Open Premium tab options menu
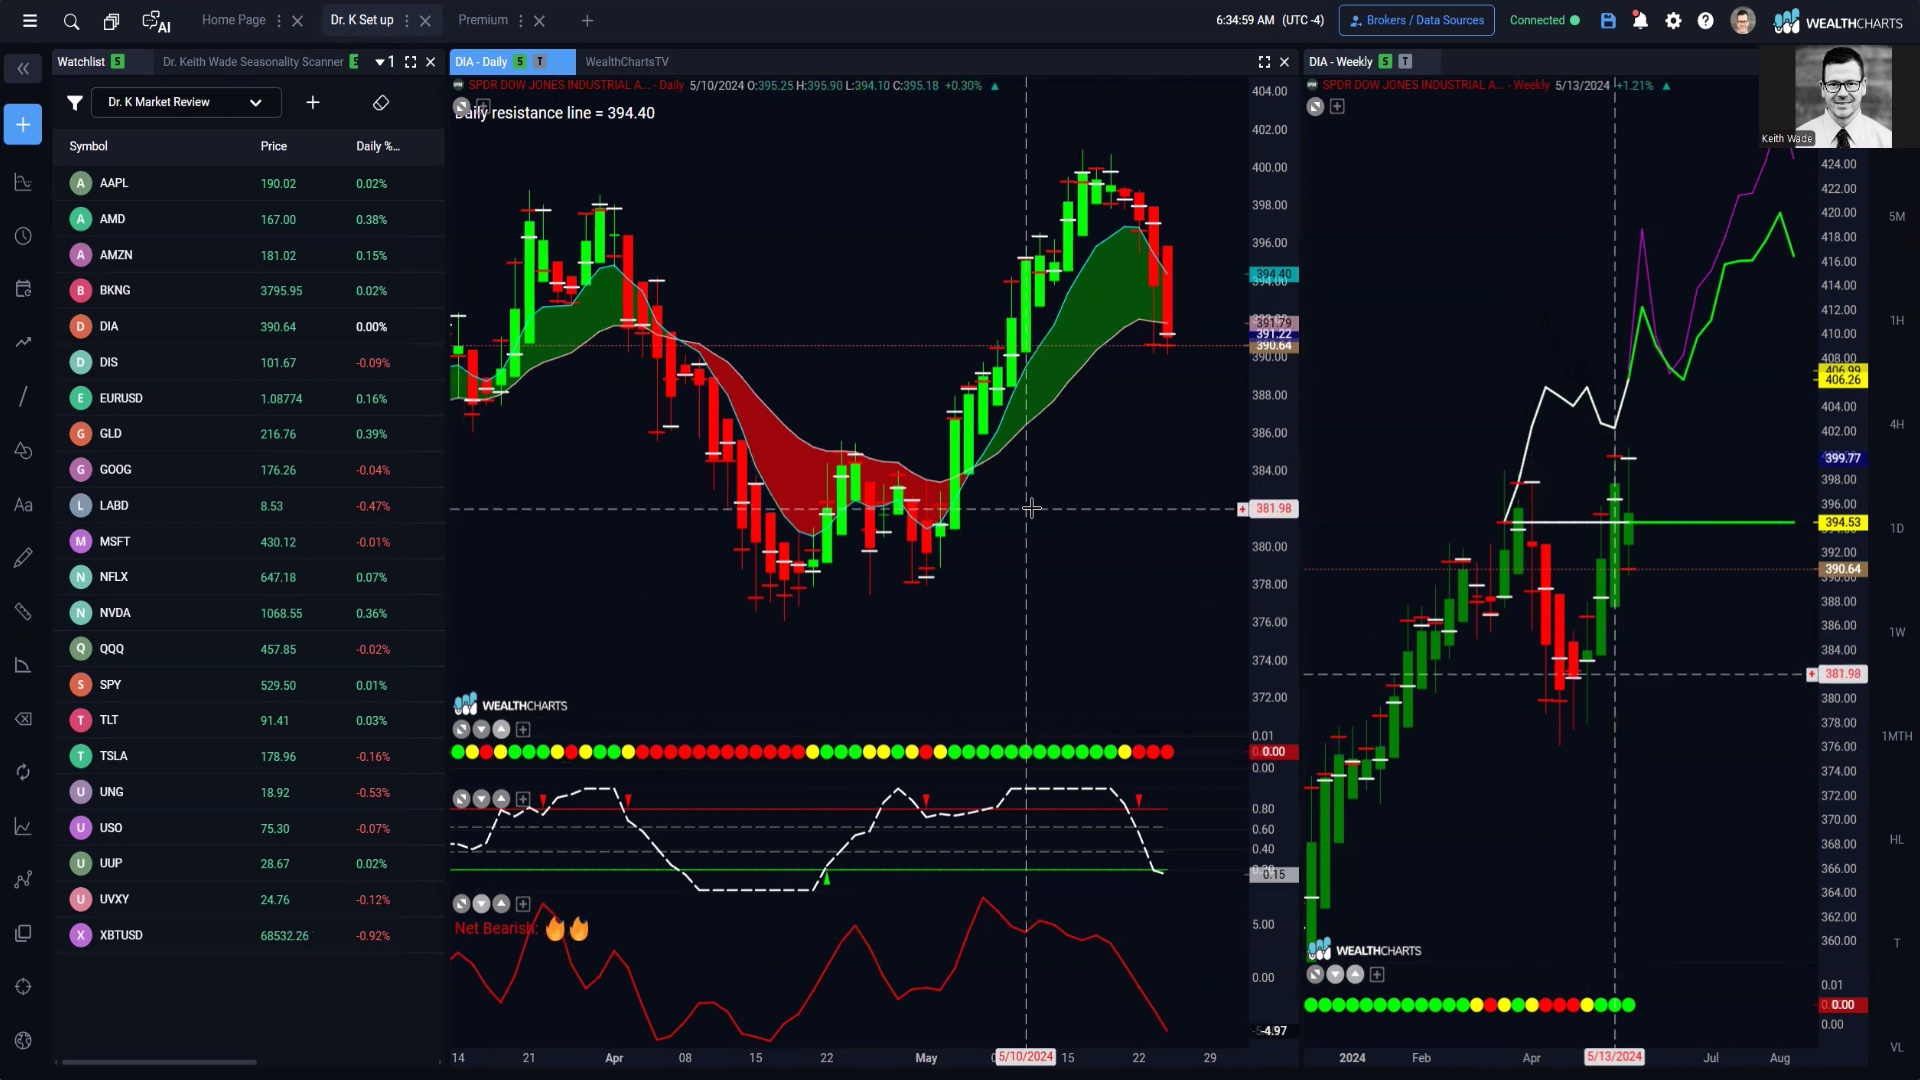 [521, 20]
